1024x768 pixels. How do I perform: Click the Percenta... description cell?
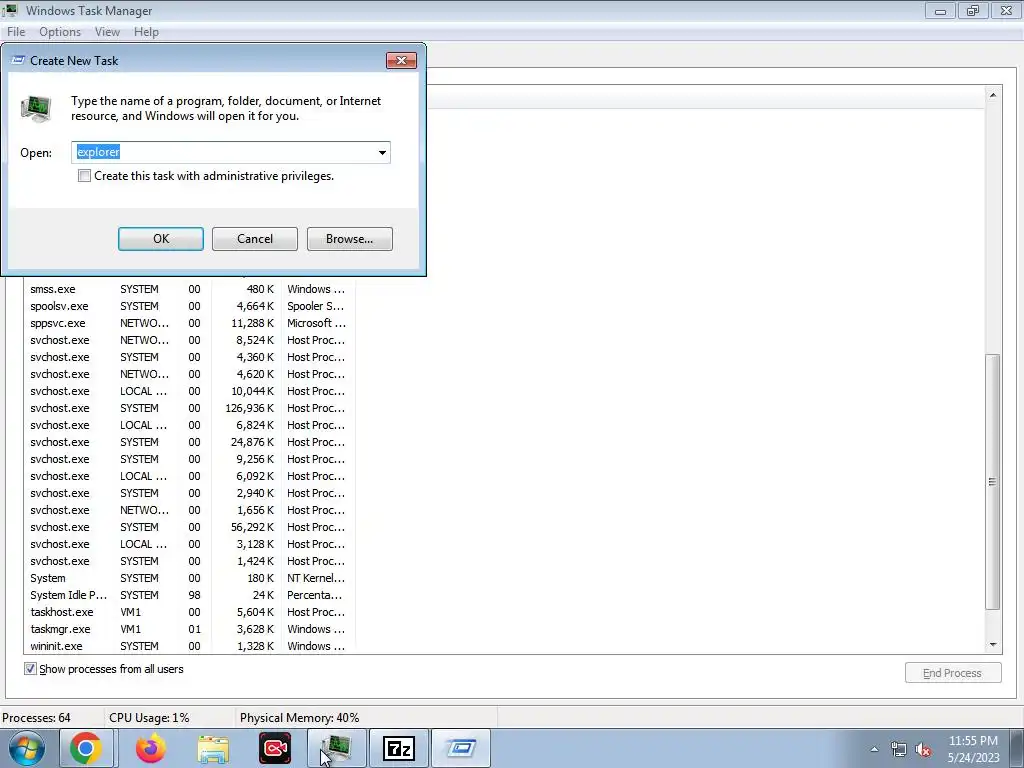coord(315,595)
